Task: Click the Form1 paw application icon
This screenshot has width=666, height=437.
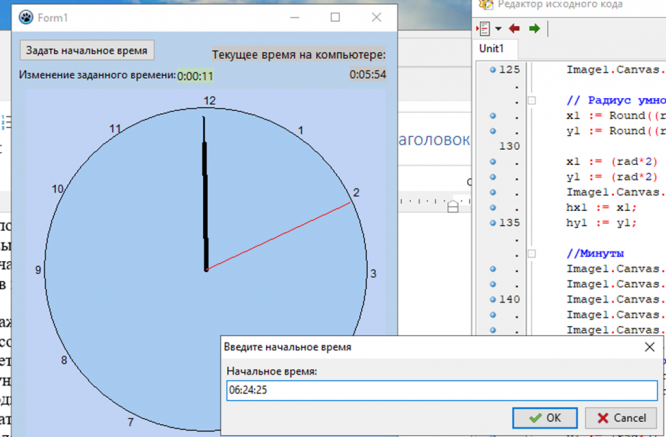Action: click(x=25, y=18)
